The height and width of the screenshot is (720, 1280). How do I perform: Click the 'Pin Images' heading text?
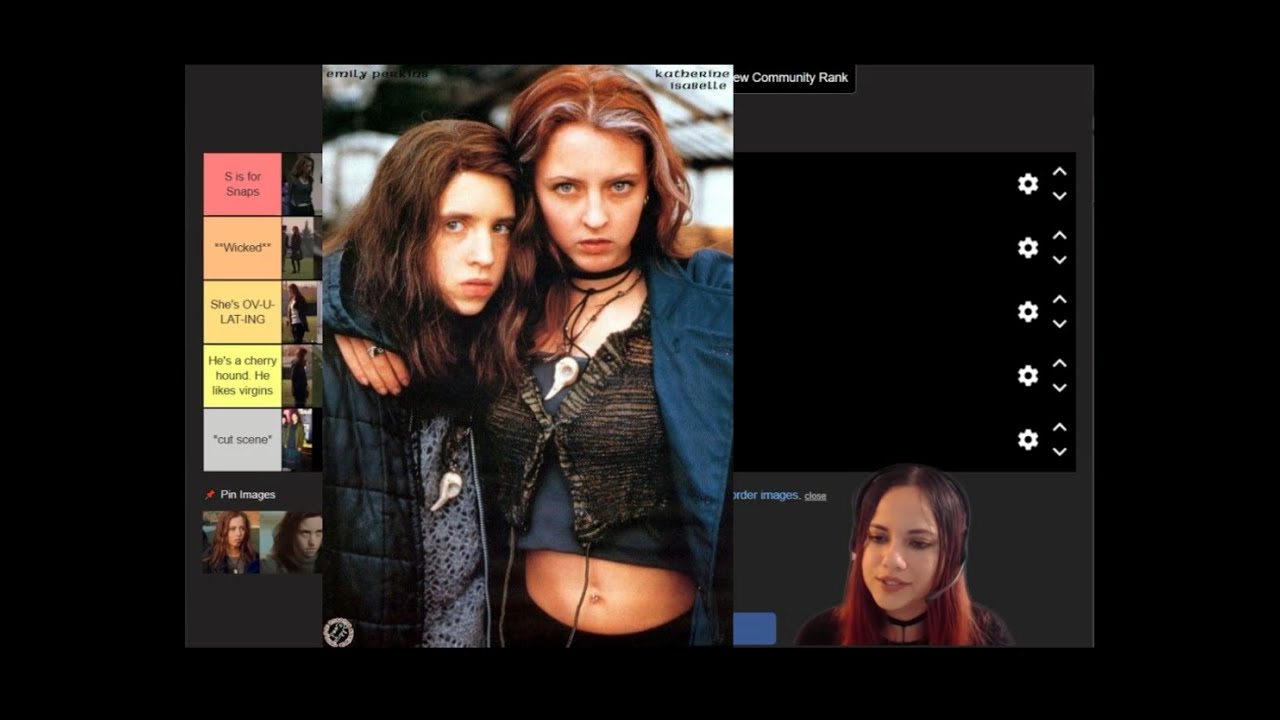(x=248, y=495)
